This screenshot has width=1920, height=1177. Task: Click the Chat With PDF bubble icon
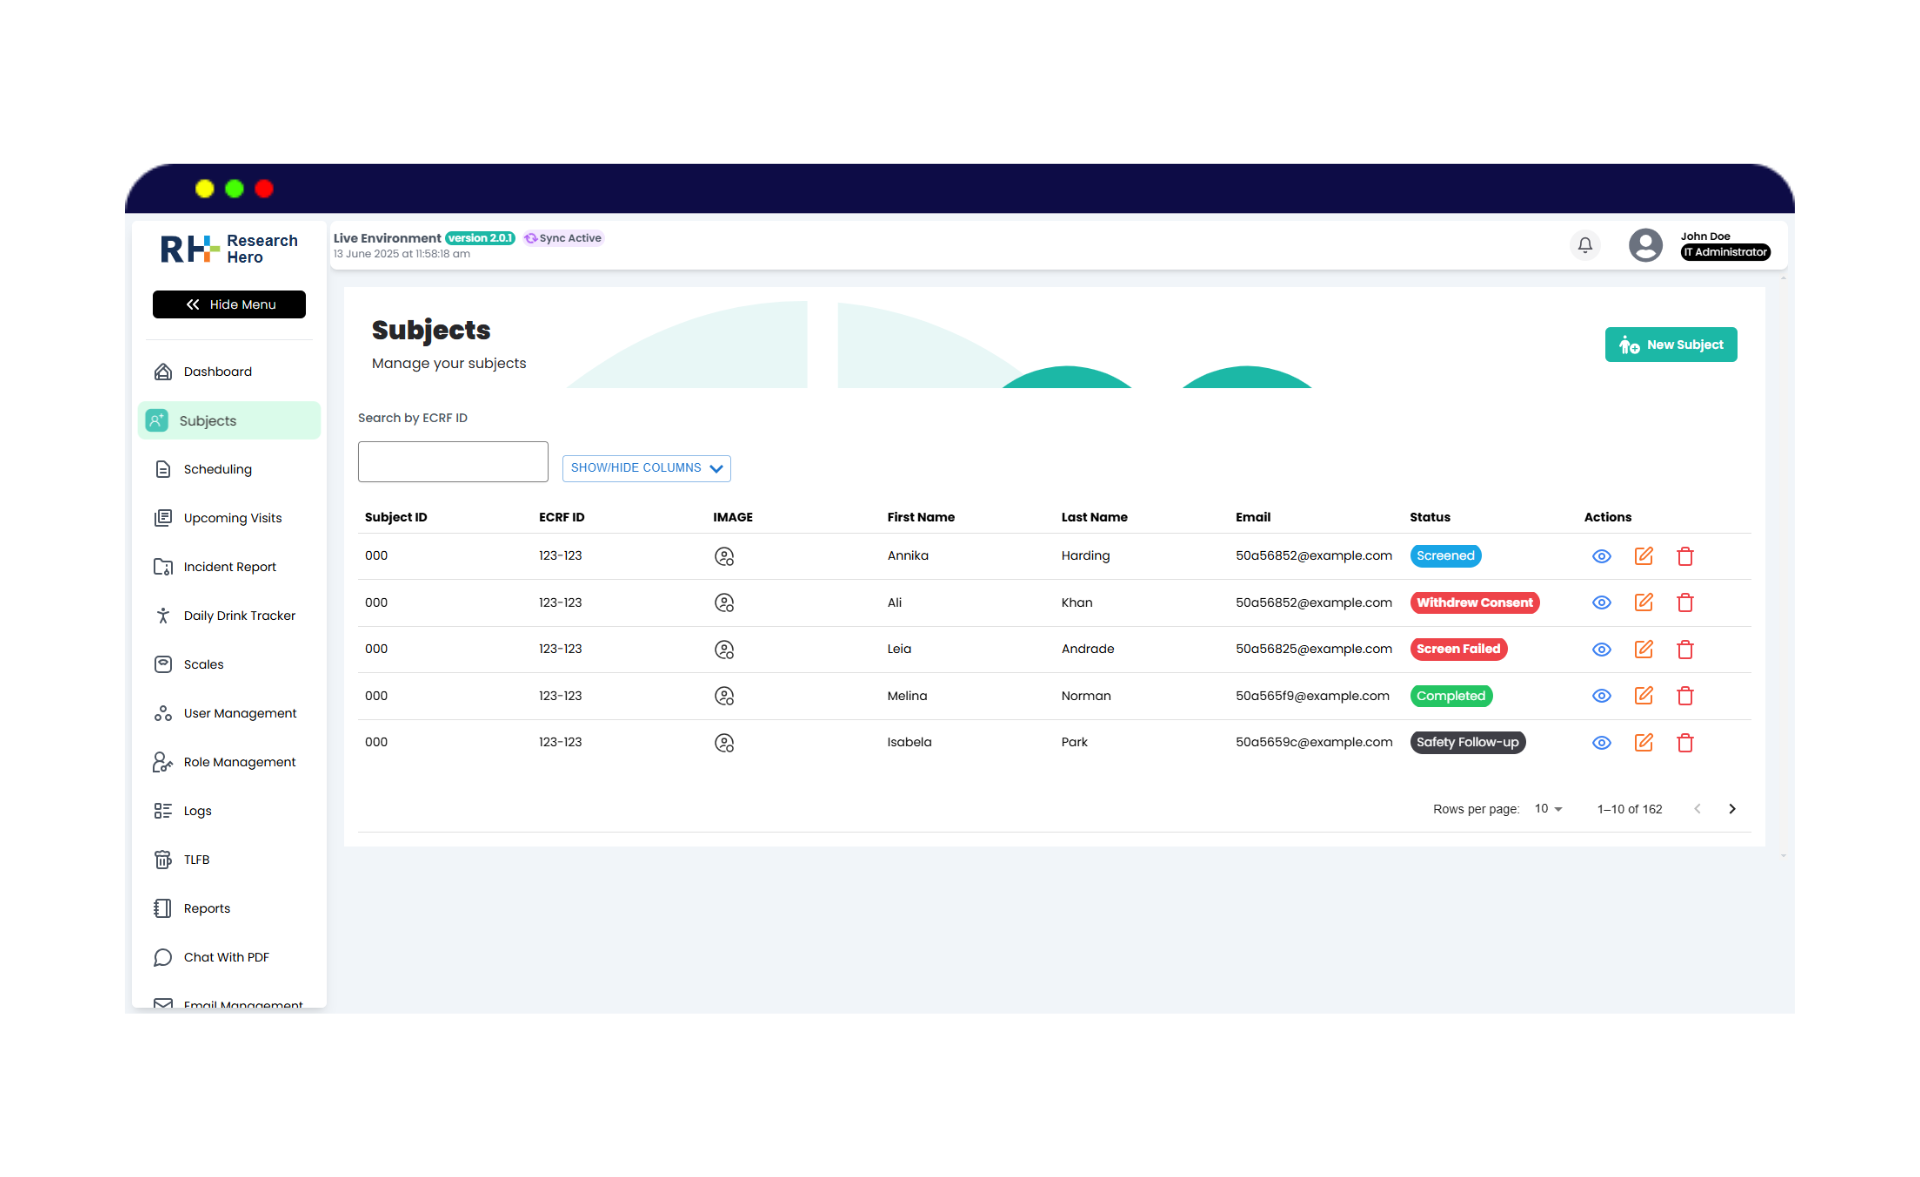pyautogui.click(x=163, y=957)
